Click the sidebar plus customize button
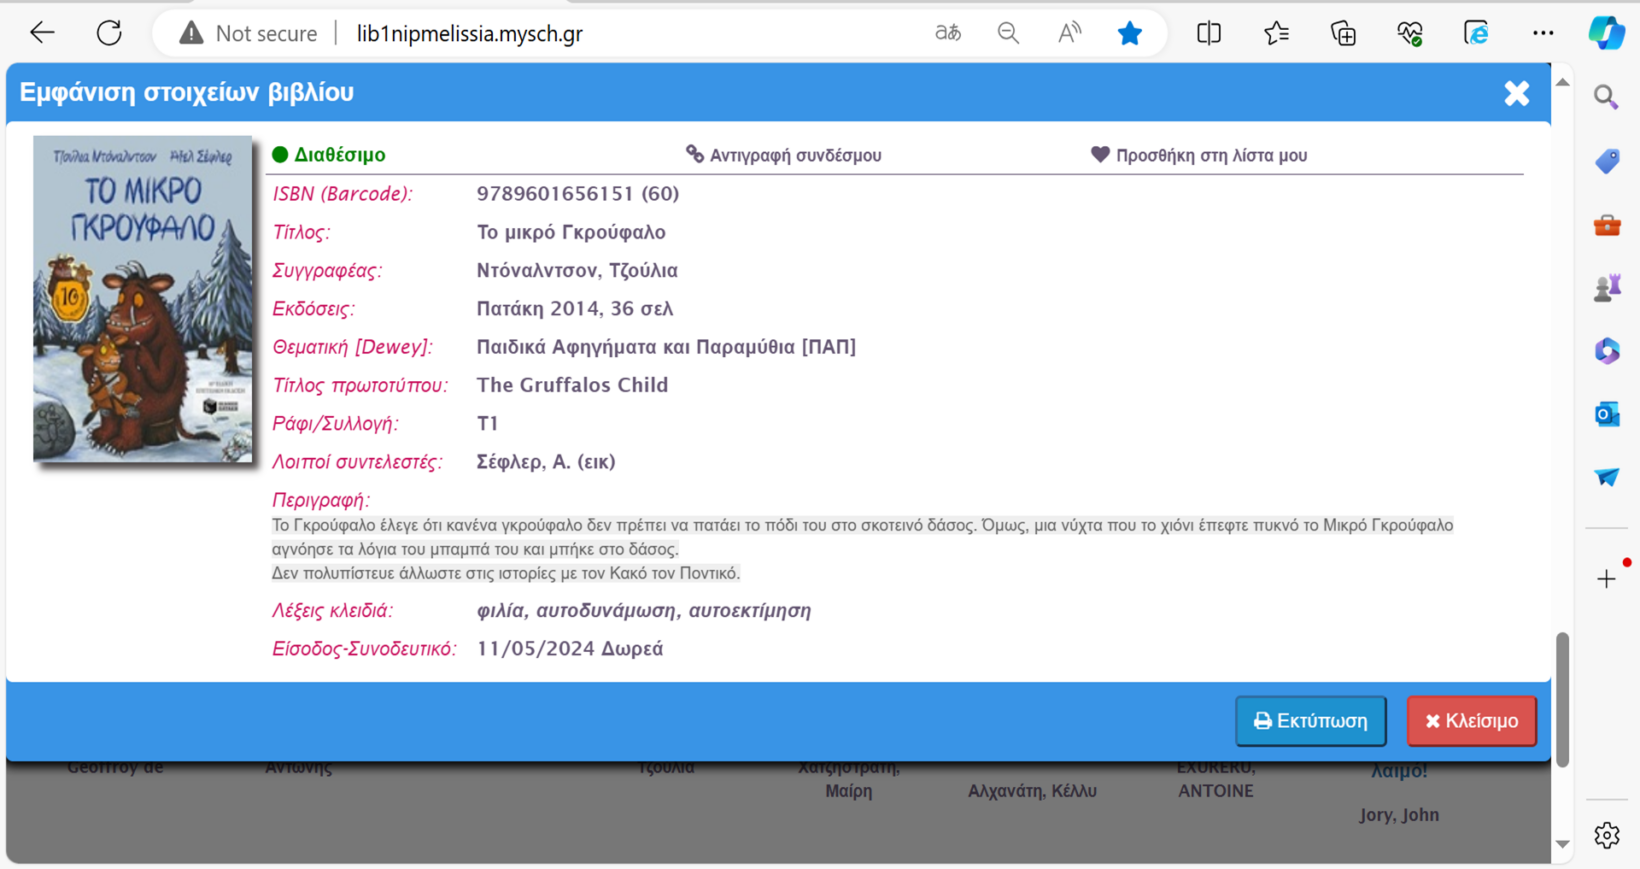 coord(1606,579)
